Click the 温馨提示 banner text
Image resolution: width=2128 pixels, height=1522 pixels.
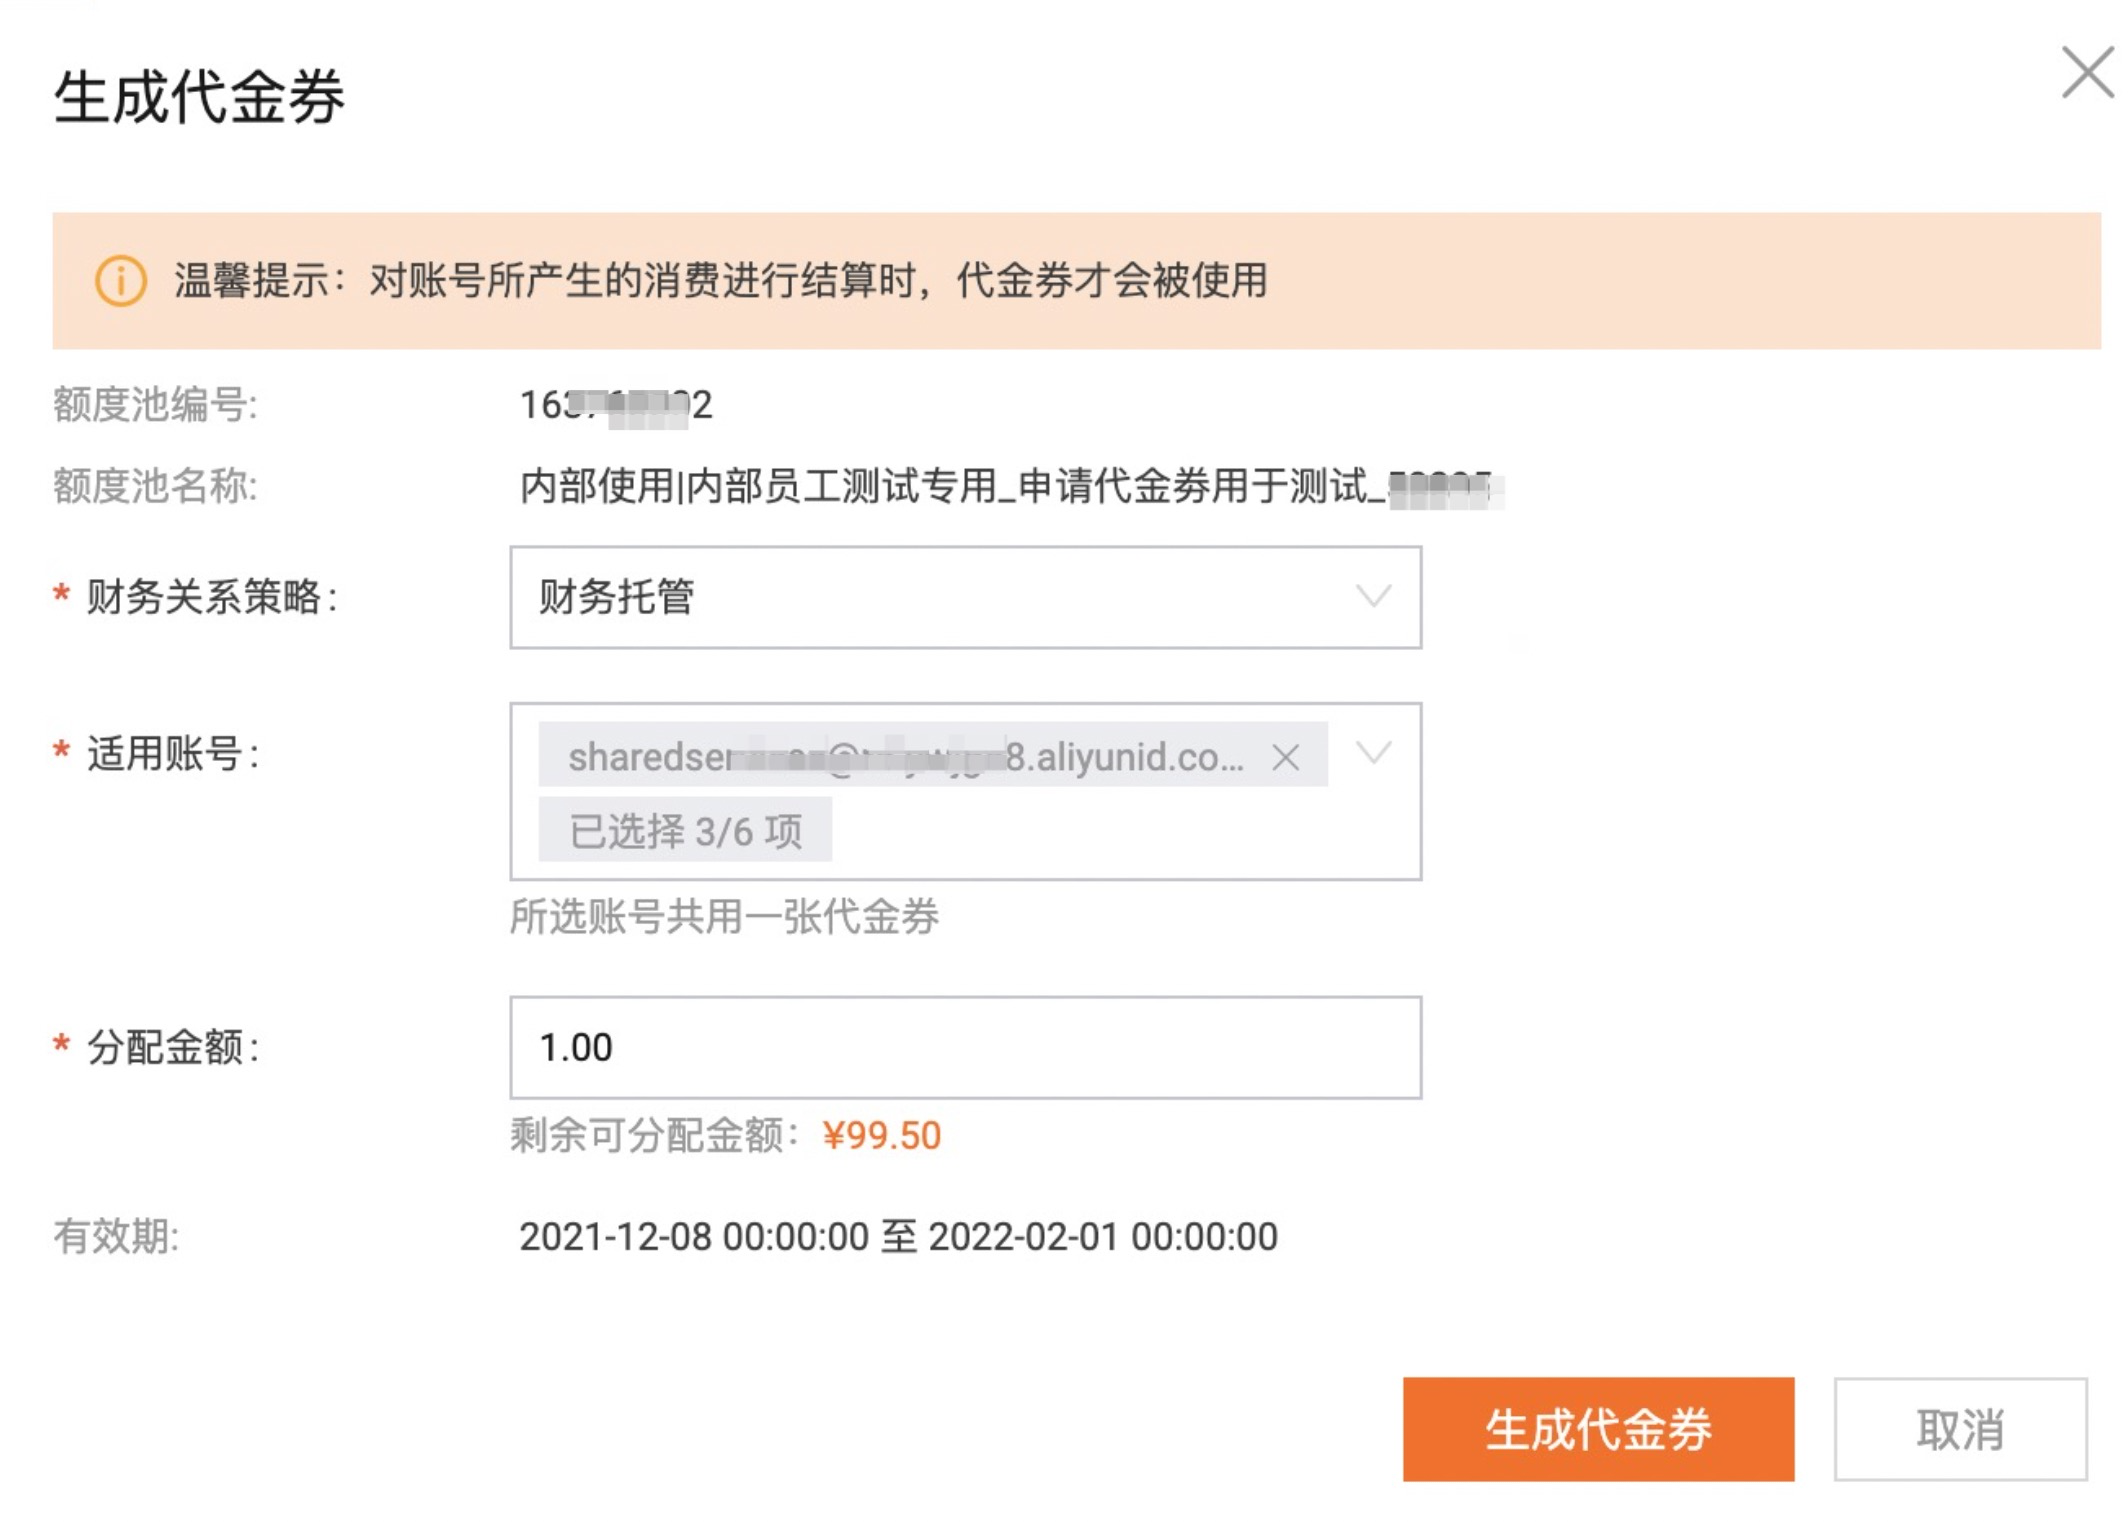click(720, 280)
